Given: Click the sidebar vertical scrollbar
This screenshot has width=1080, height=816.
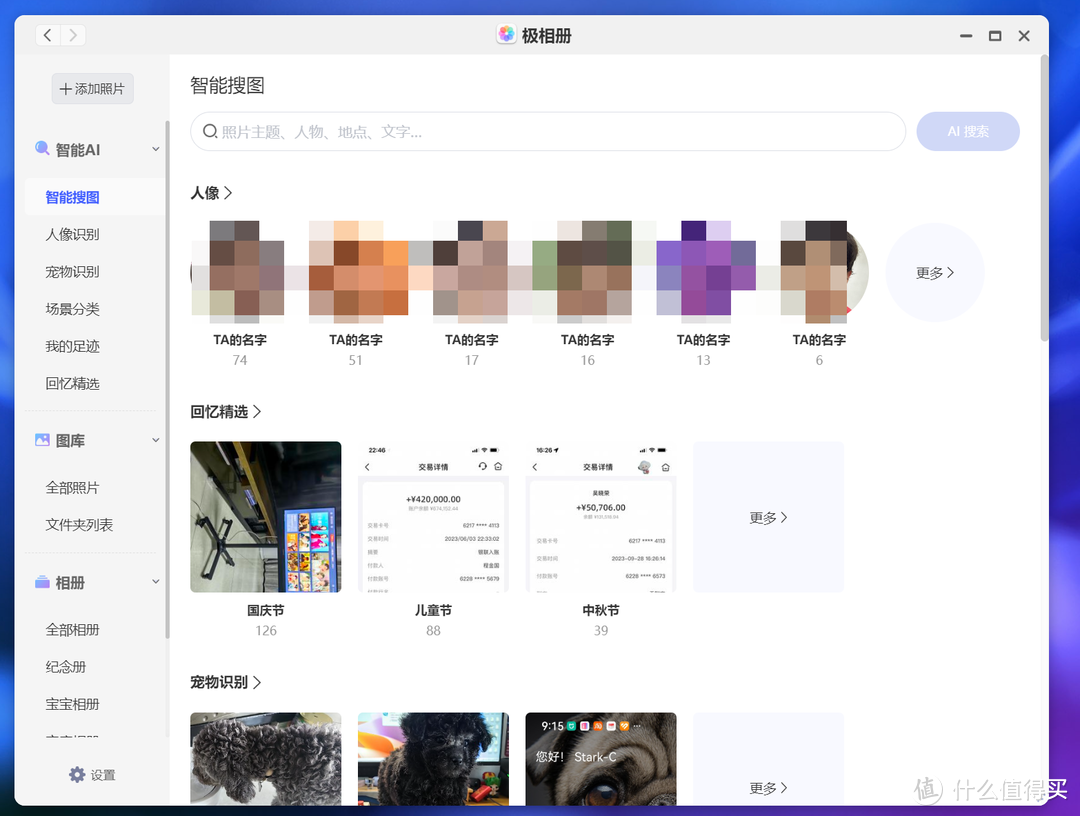Looking at the screenshot, I should point(167,379).
